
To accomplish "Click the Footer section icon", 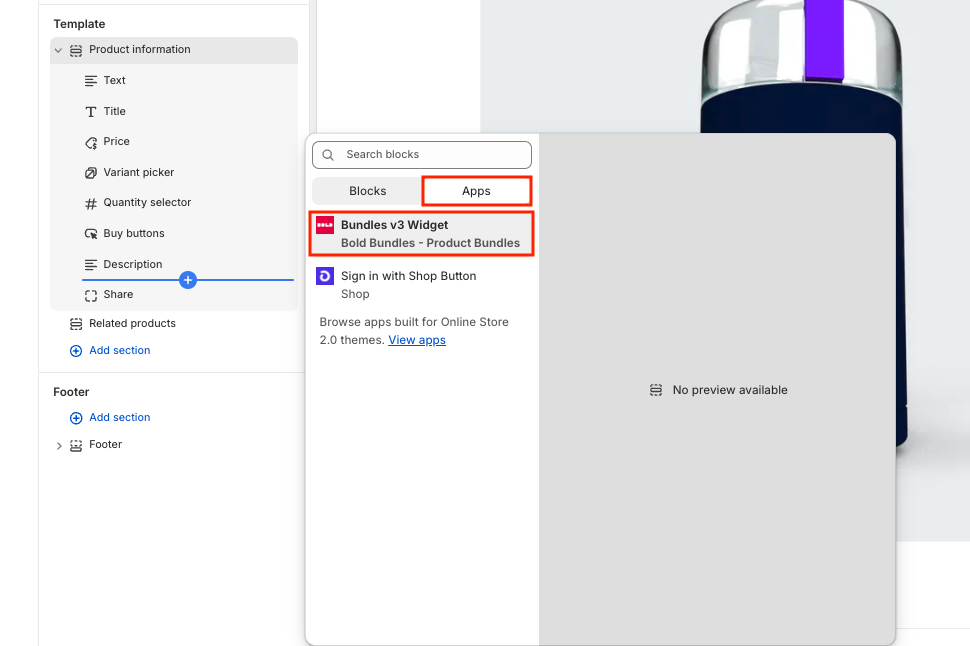I will [76, 446].
